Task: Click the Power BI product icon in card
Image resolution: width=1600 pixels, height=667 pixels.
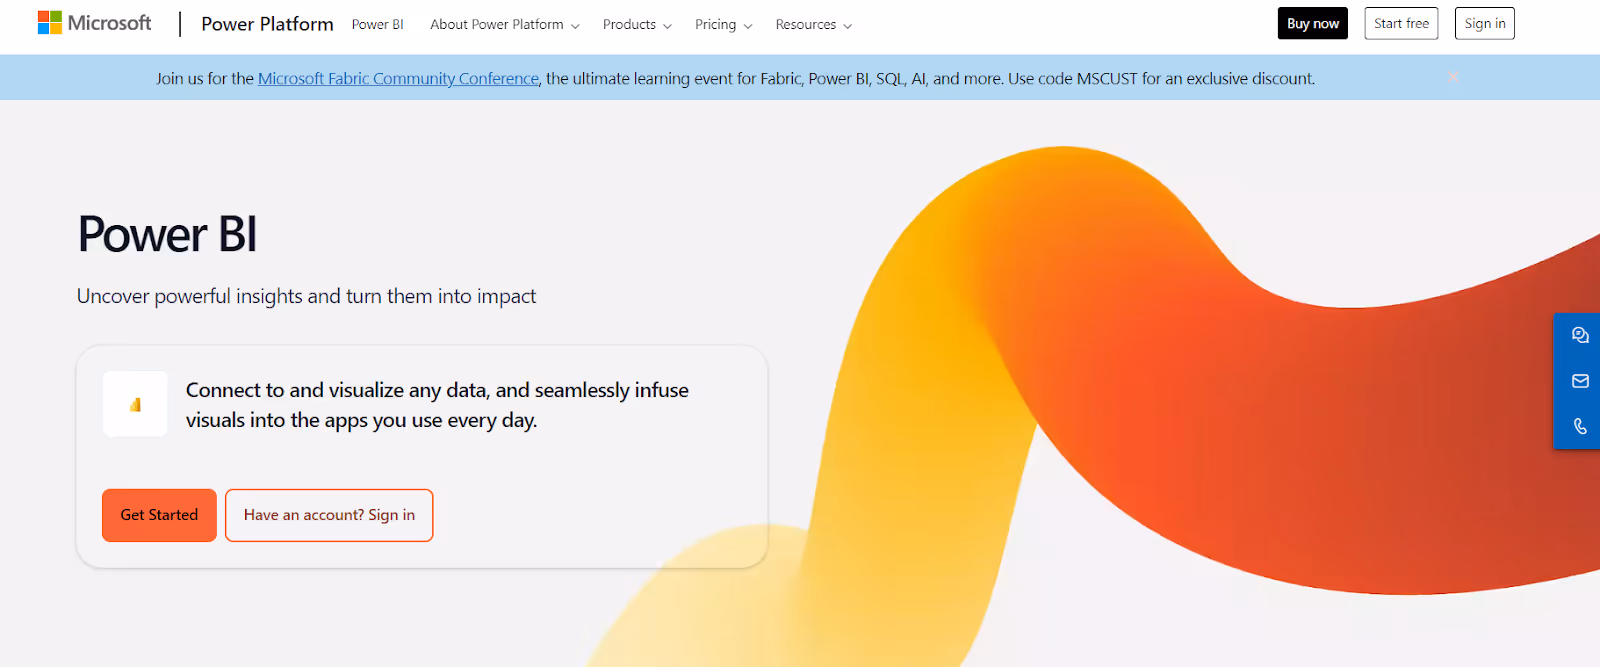Action: tap(135, 404)
